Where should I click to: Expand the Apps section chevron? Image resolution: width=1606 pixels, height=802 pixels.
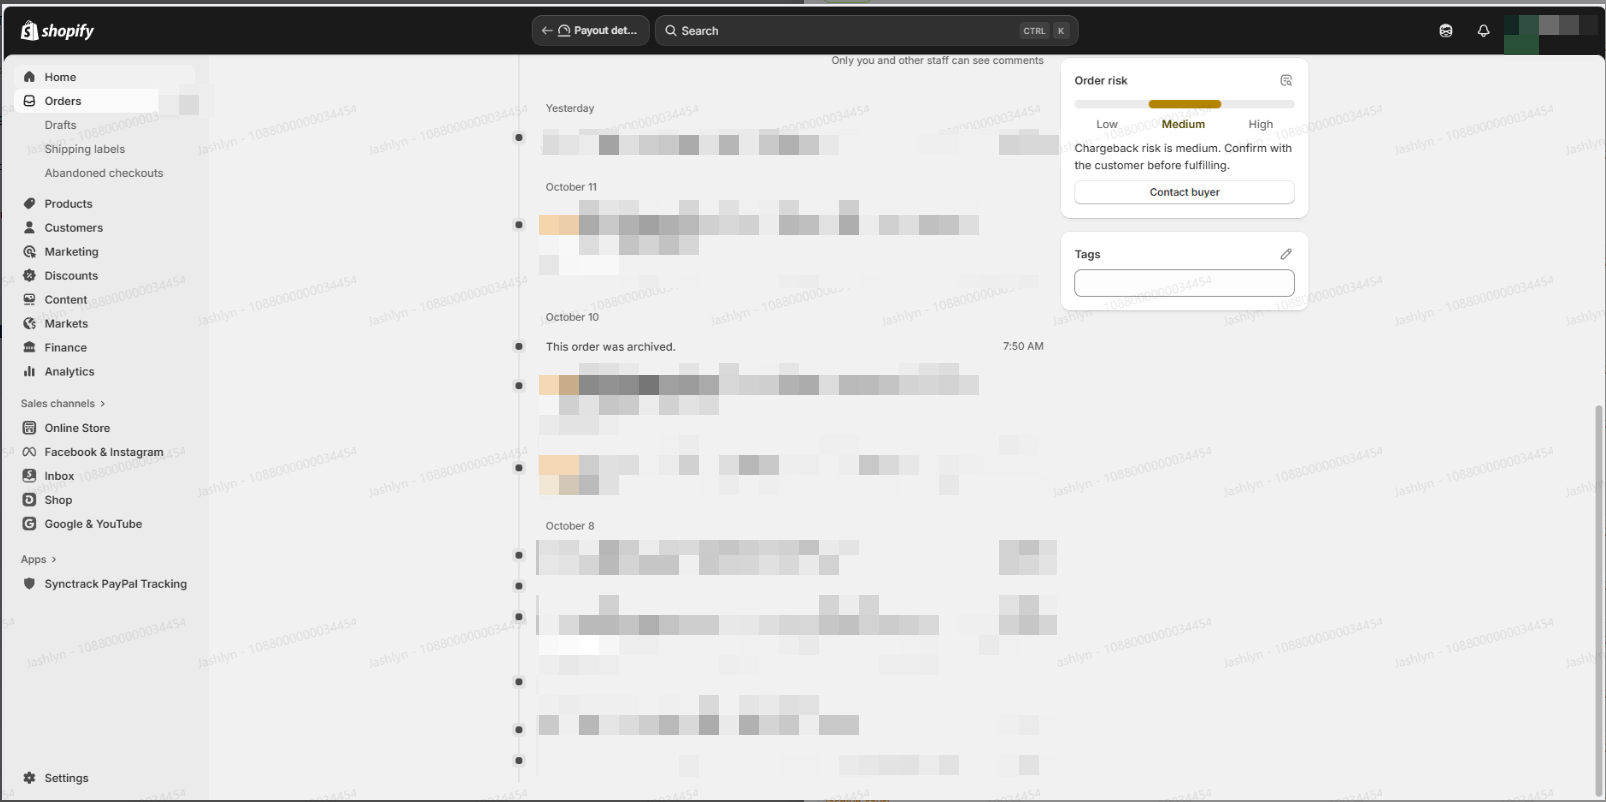click(54, 560)
